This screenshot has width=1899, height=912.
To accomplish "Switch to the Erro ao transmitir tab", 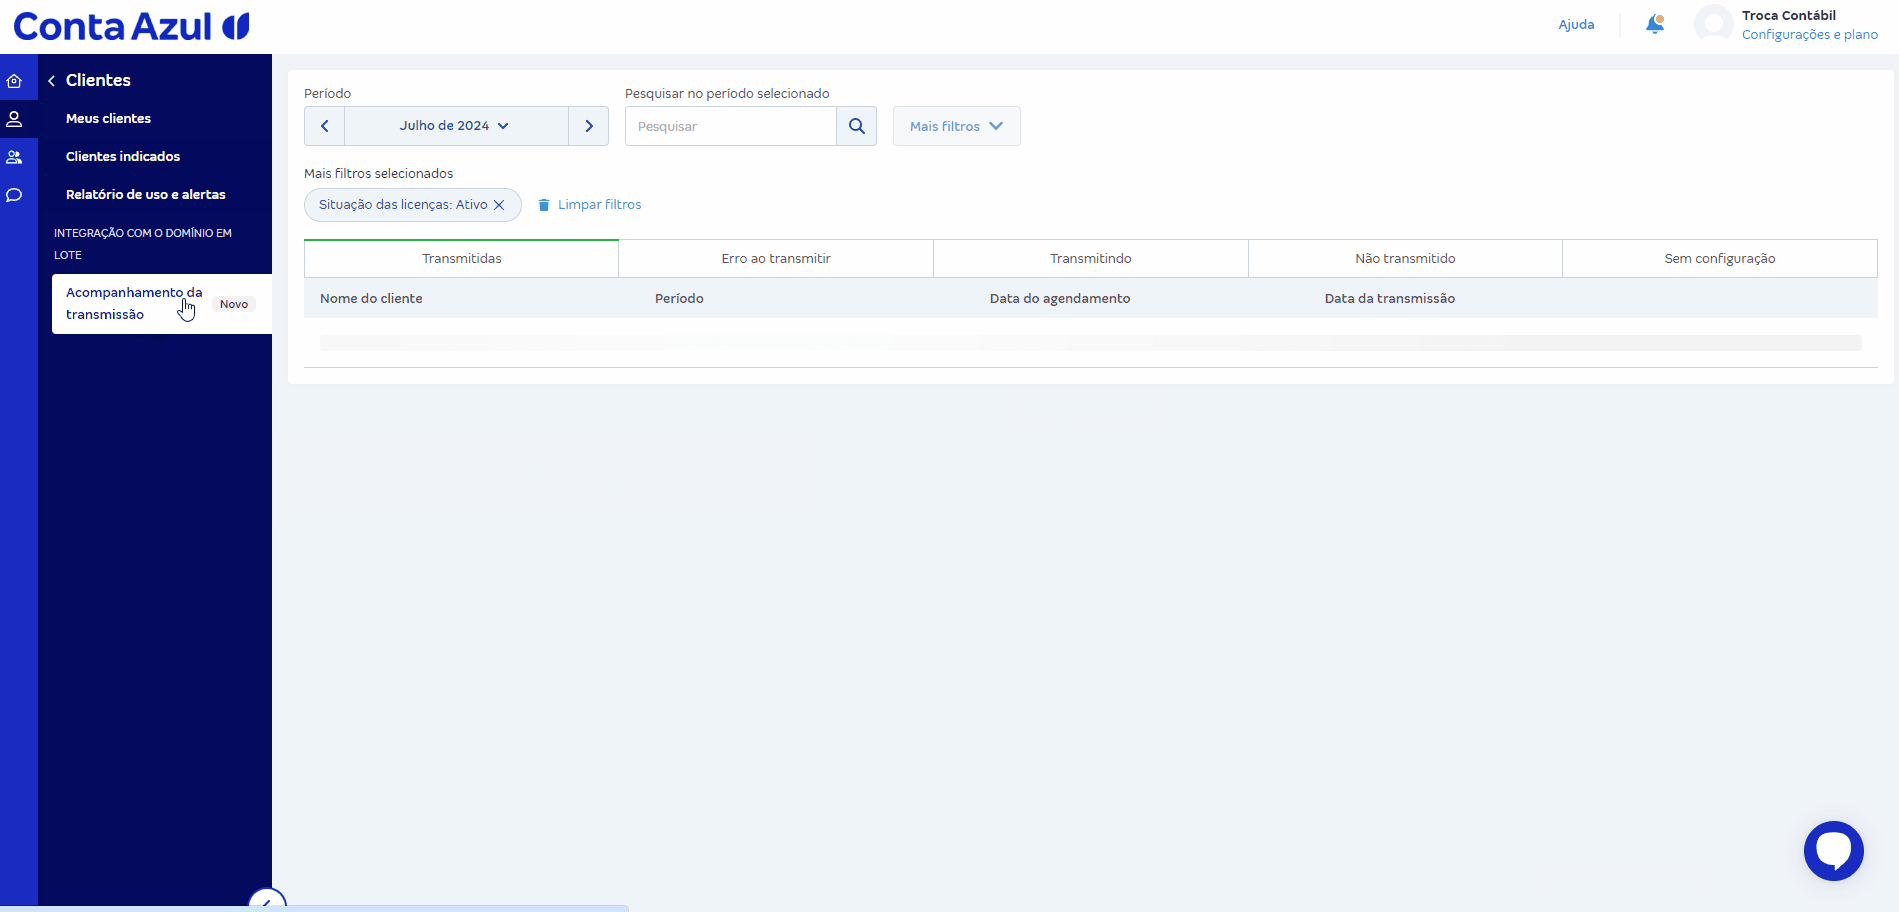I will coord(776,258).
